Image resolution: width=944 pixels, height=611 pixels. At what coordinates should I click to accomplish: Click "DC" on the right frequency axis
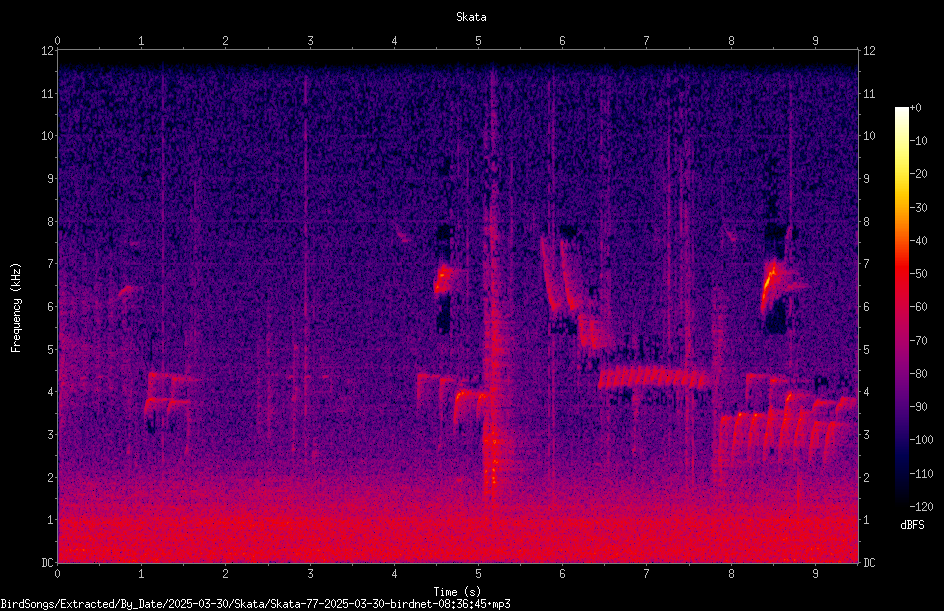pos(869,563)
